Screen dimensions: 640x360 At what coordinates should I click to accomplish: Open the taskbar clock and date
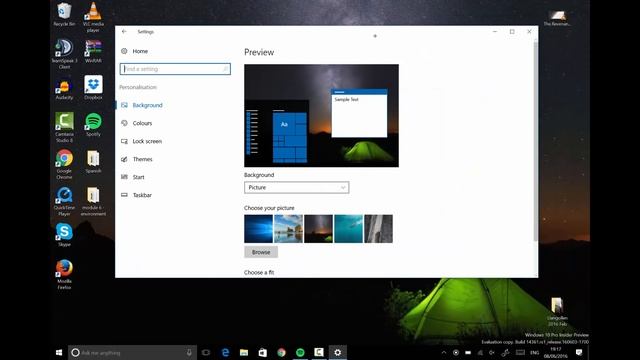(x=556, y=353)
